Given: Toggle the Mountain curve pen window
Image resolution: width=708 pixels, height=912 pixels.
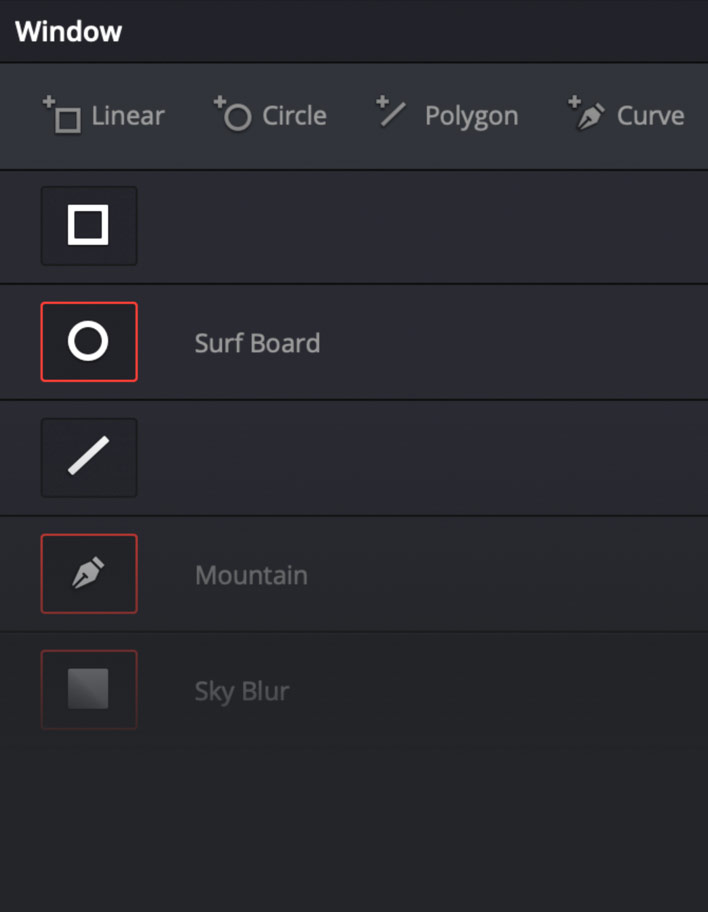Looking at the screenshot, I should (89, 574).
